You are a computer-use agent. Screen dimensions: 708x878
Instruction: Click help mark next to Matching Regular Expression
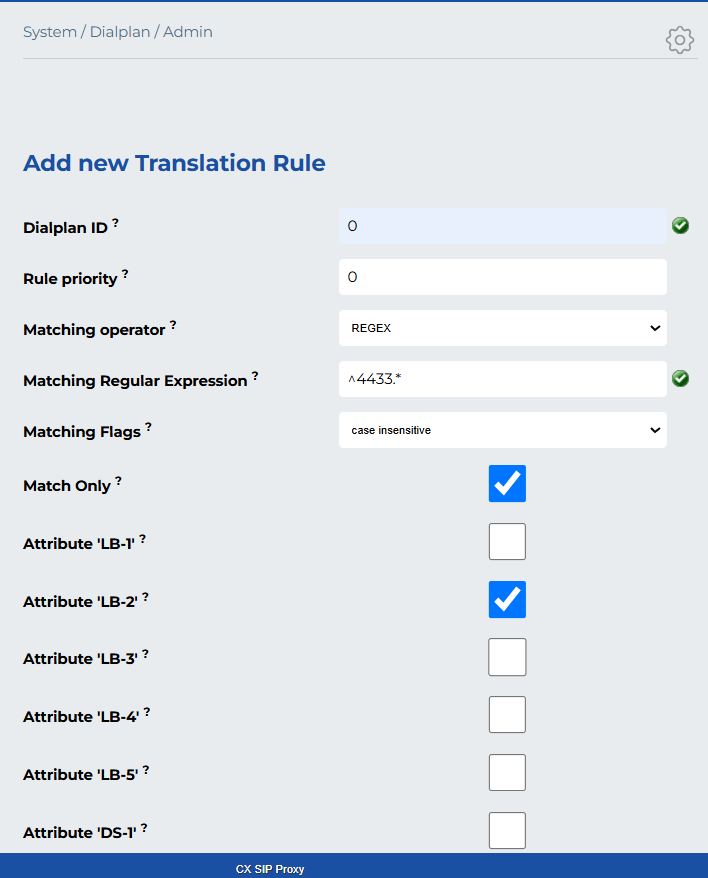click(255, 376)
